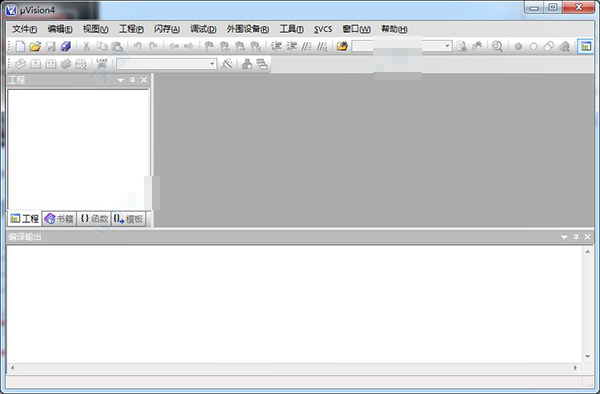Click the Enable/Disable Breakpoint hollow circle icon

[533, 46]
